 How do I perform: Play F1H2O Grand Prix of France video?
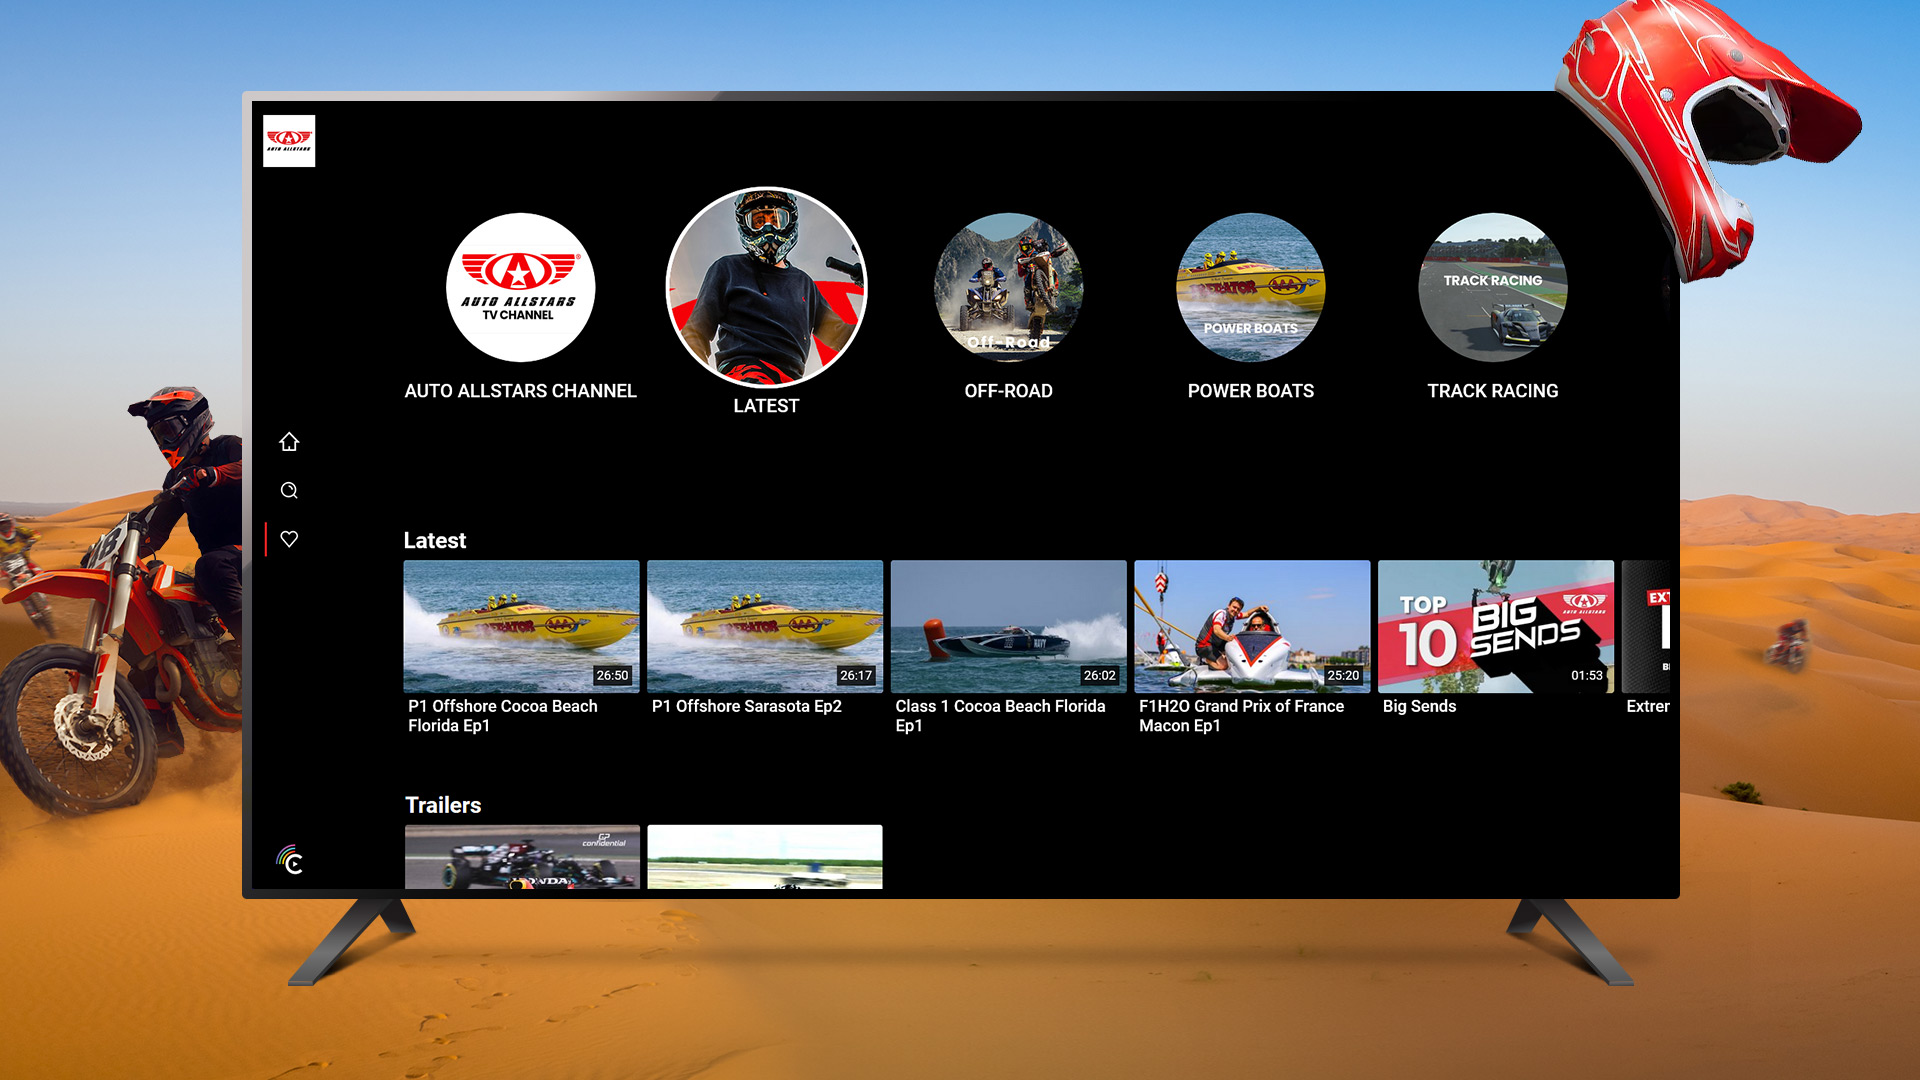coord(1252,627)
